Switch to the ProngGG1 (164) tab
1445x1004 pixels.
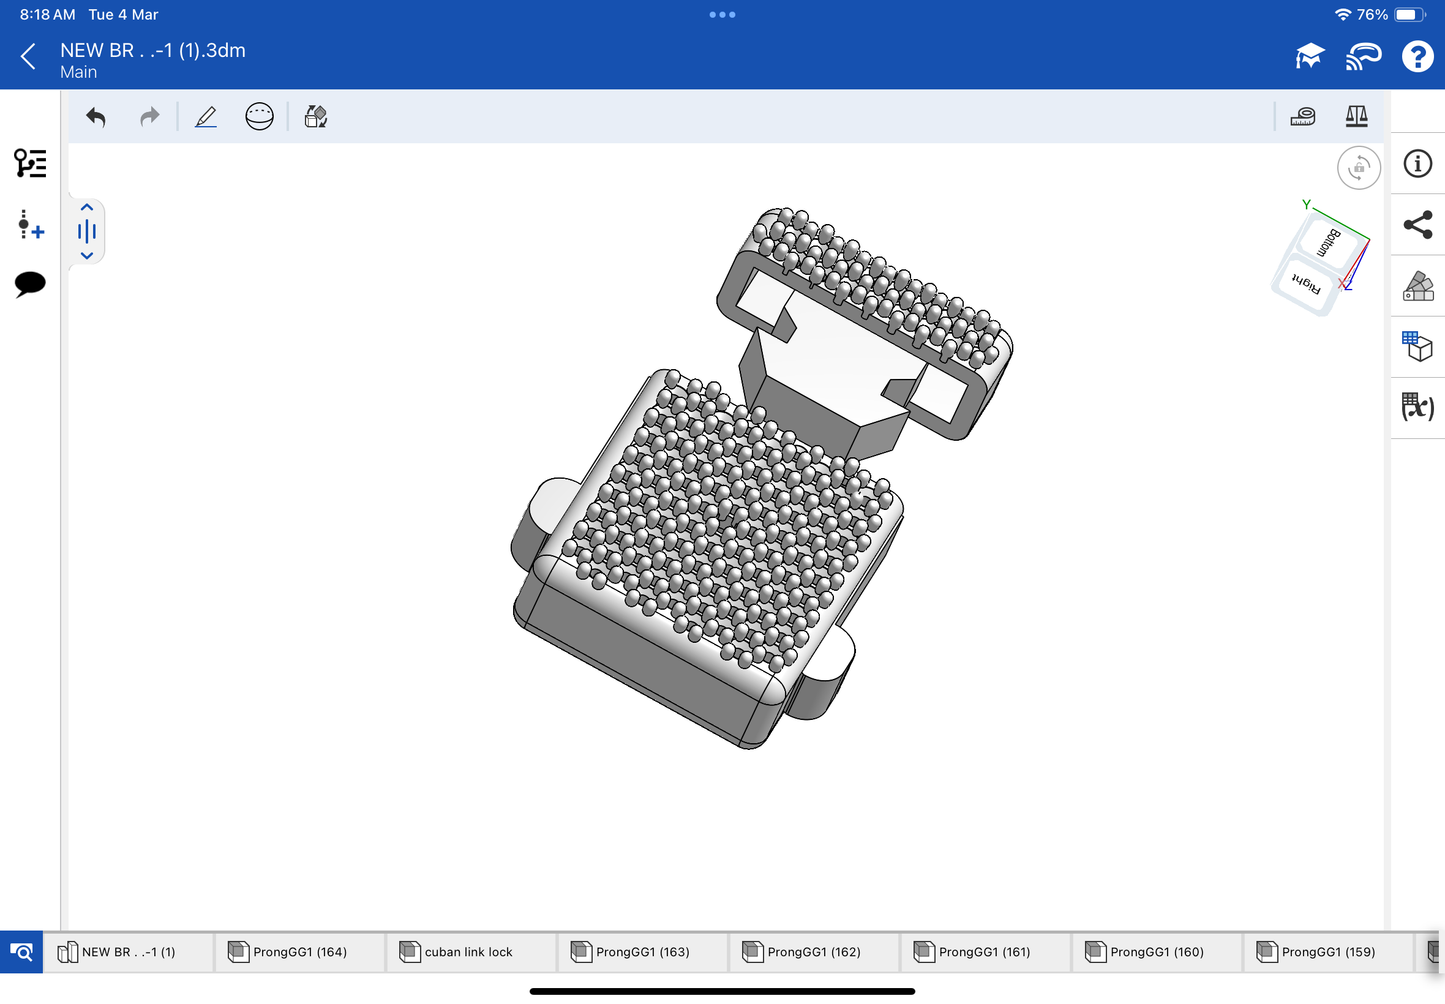[x=299, y=952]
